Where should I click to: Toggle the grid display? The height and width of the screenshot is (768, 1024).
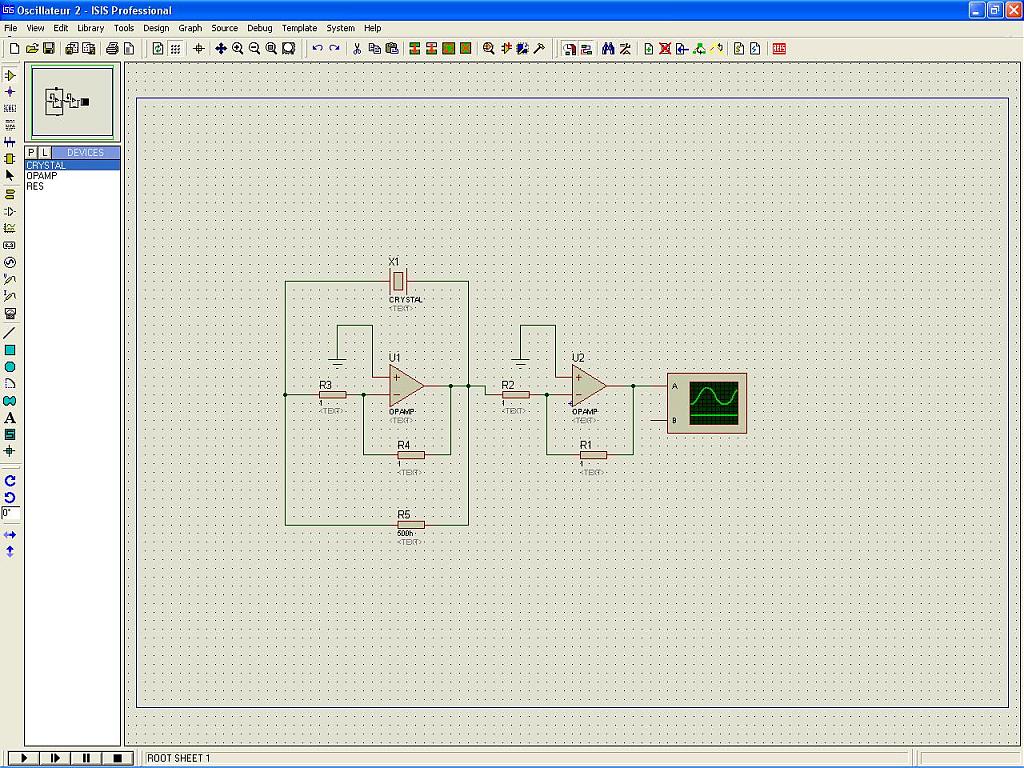pos(175,48)
